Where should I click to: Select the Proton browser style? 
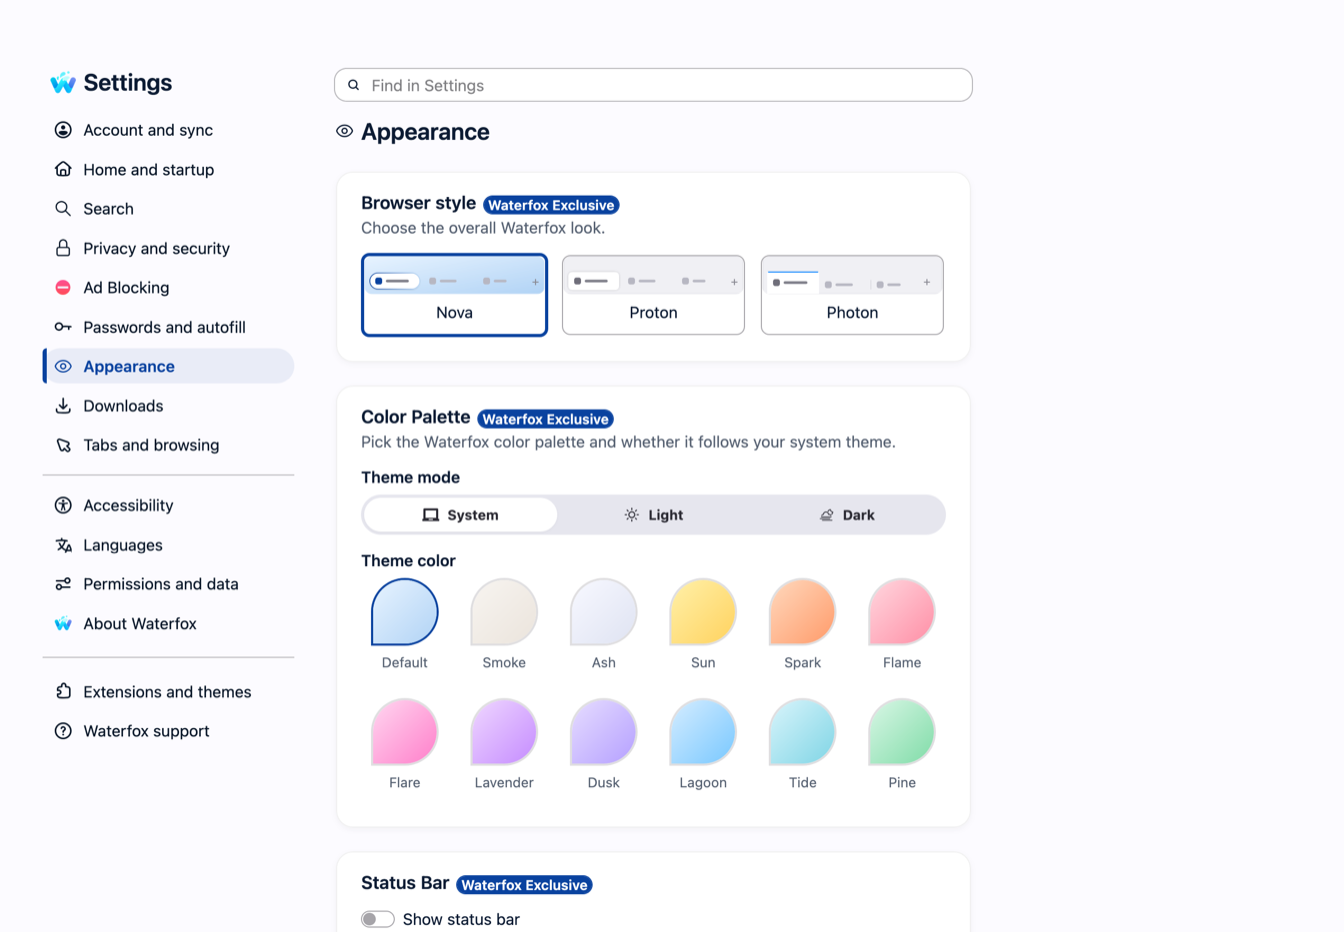coord(653,295)
